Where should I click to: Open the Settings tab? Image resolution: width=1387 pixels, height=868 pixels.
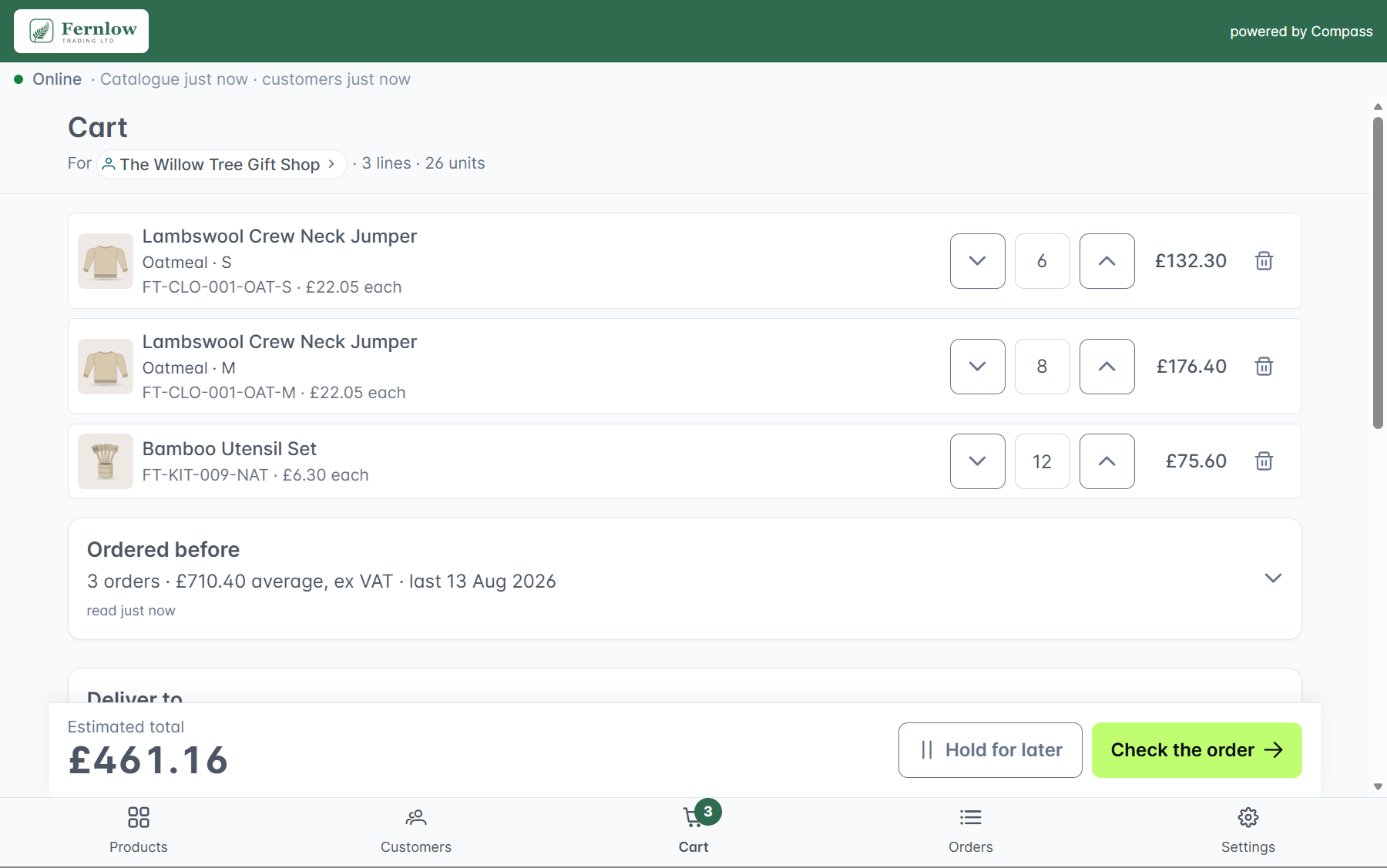pos(1248,831)
